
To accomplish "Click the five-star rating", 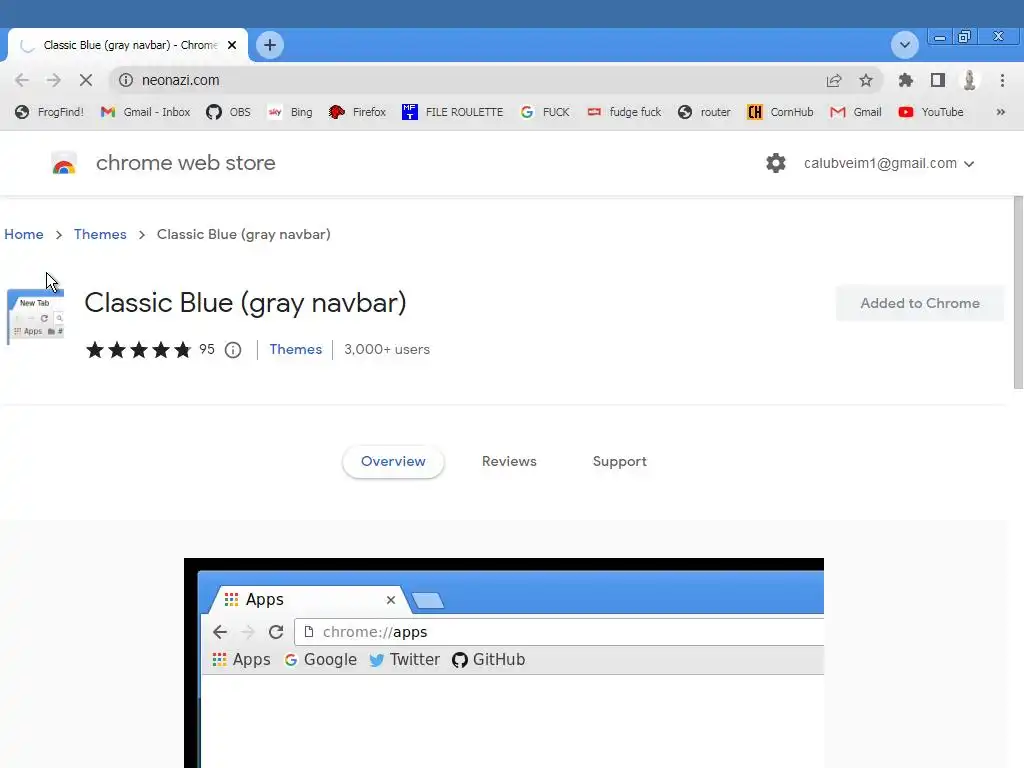I will click(138, 350).
